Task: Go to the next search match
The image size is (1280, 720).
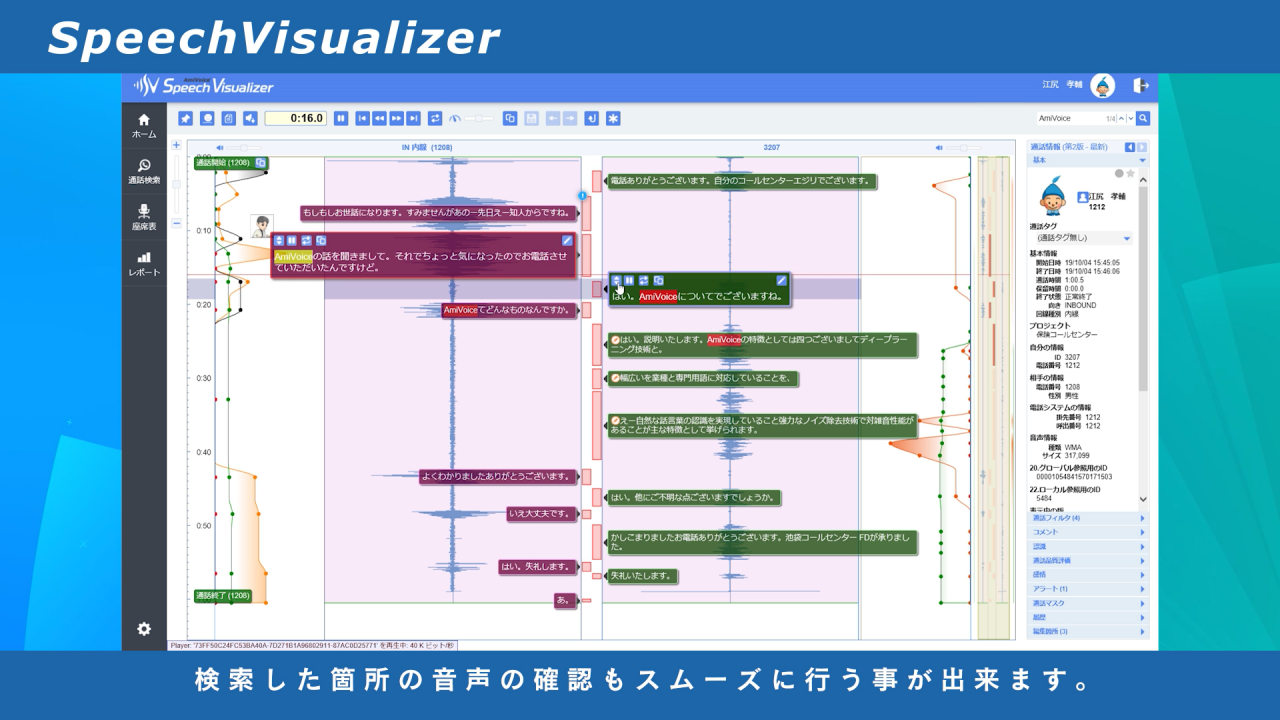Action: (1130, 118)
